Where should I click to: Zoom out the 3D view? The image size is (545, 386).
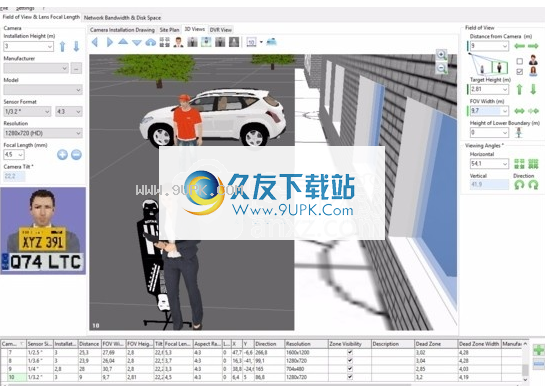441,68
